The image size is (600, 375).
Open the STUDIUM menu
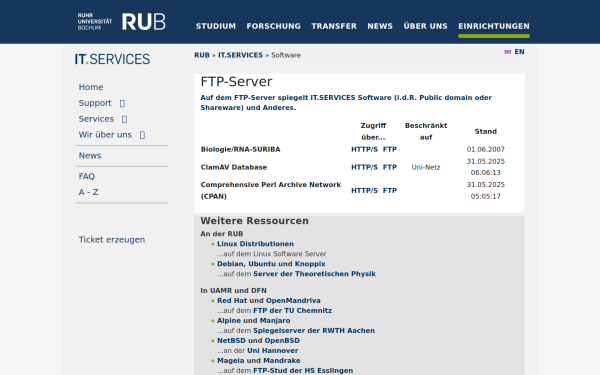click(216, 26)
